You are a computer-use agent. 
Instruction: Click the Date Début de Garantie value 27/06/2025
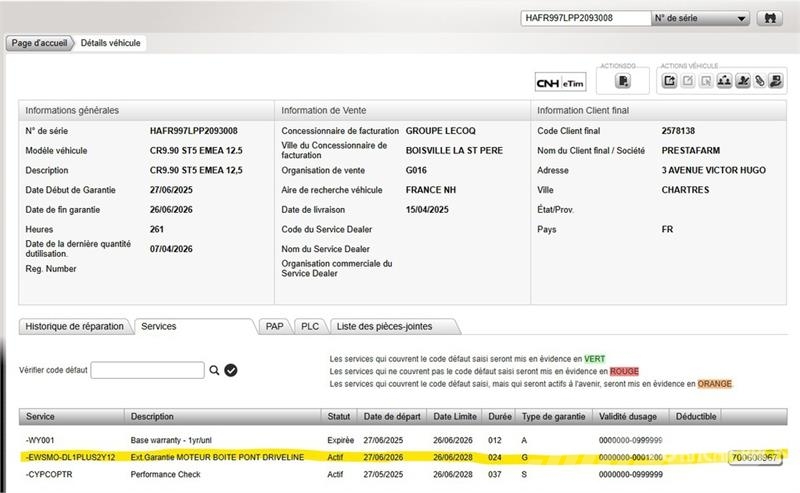pyautogui.click(x=171, y=190)
